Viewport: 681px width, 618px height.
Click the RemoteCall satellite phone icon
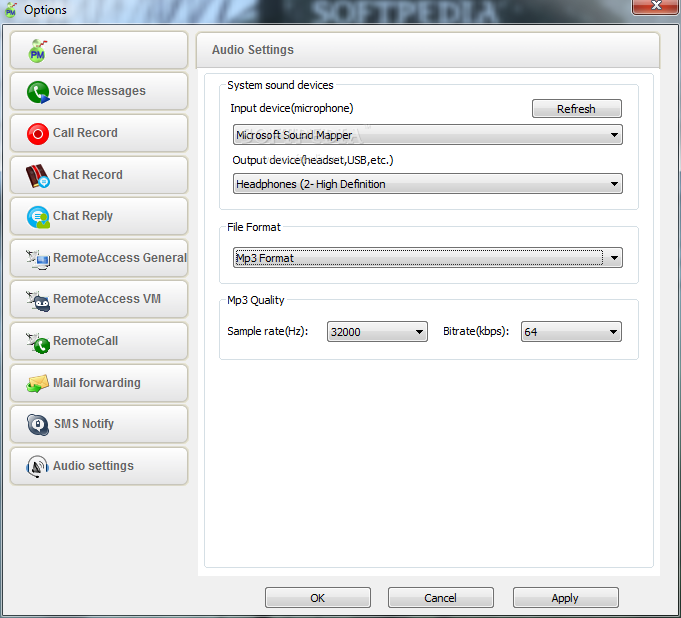(38, 343)
